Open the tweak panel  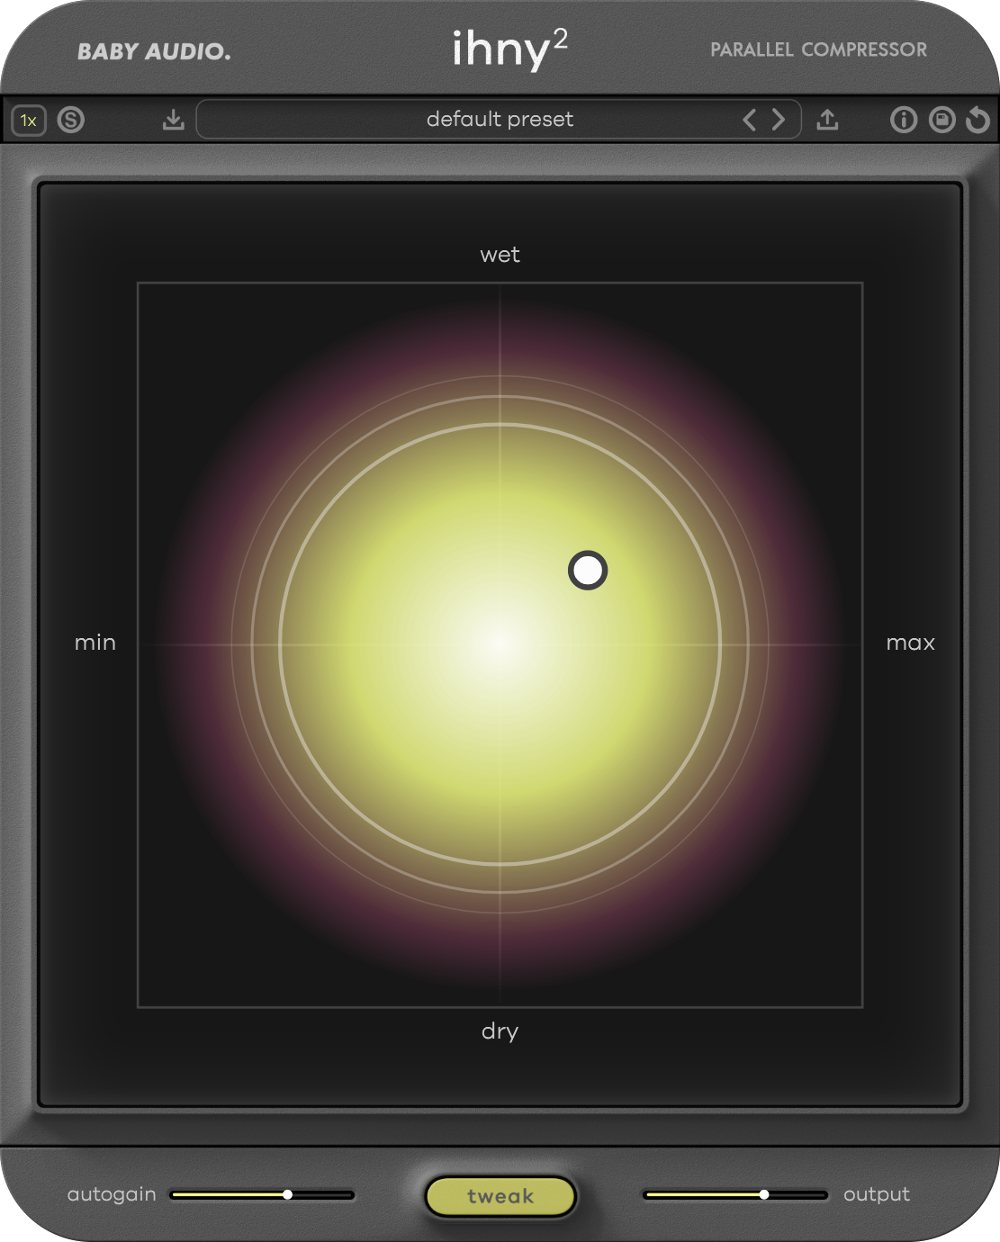pyautogui.click(x=500, y=1195)
